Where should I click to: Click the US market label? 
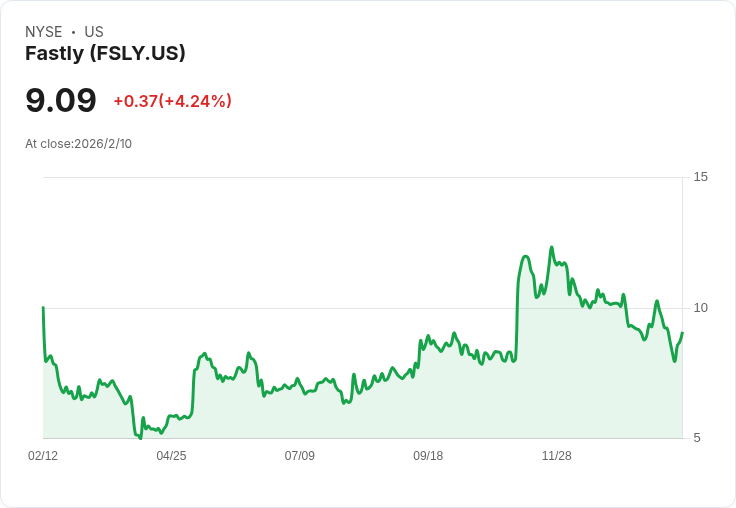(x=94, y=32)
